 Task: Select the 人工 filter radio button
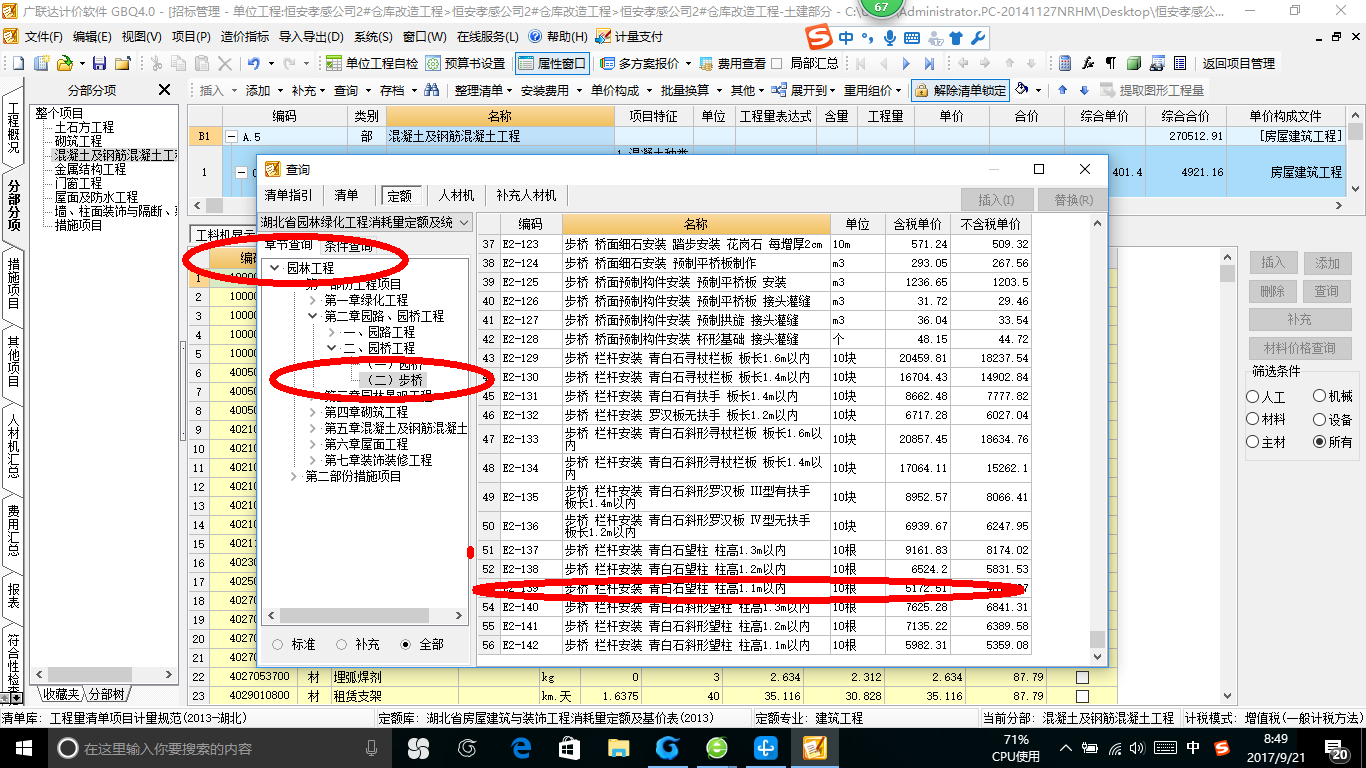coord(1253,396)
